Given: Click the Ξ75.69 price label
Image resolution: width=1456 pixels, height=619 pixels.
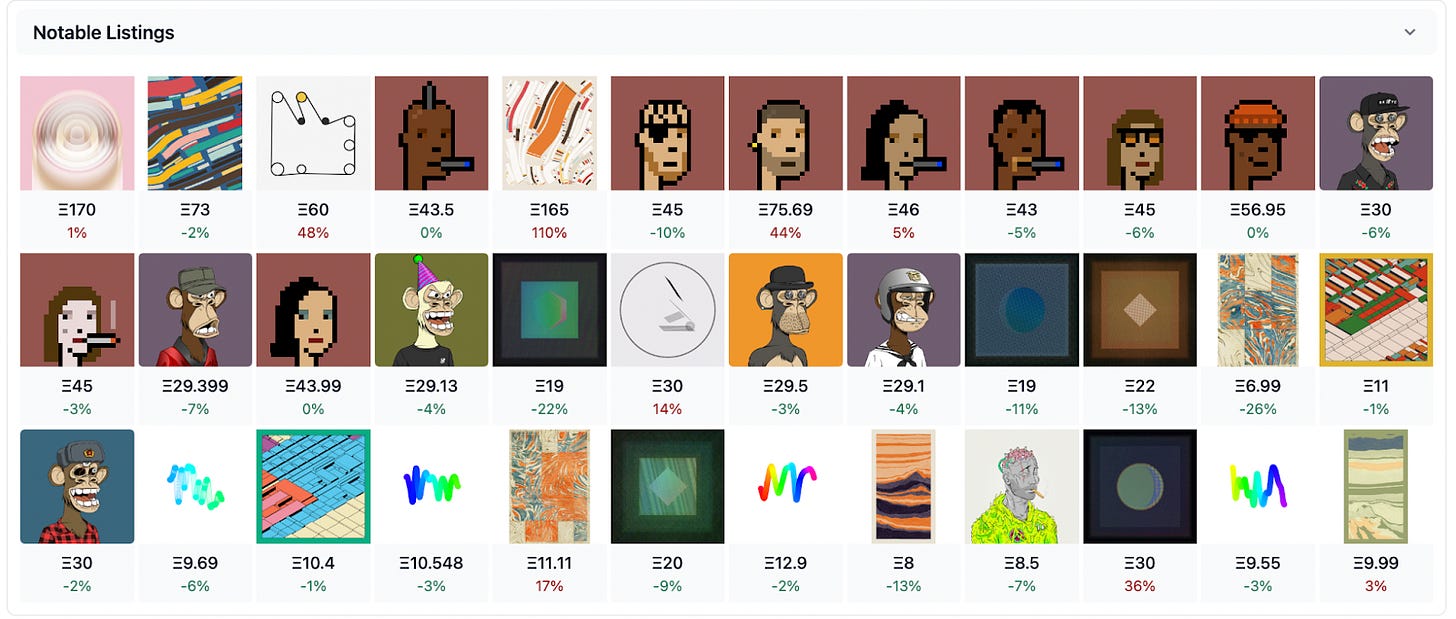Looking at the screenshot, I should [785, 210].
